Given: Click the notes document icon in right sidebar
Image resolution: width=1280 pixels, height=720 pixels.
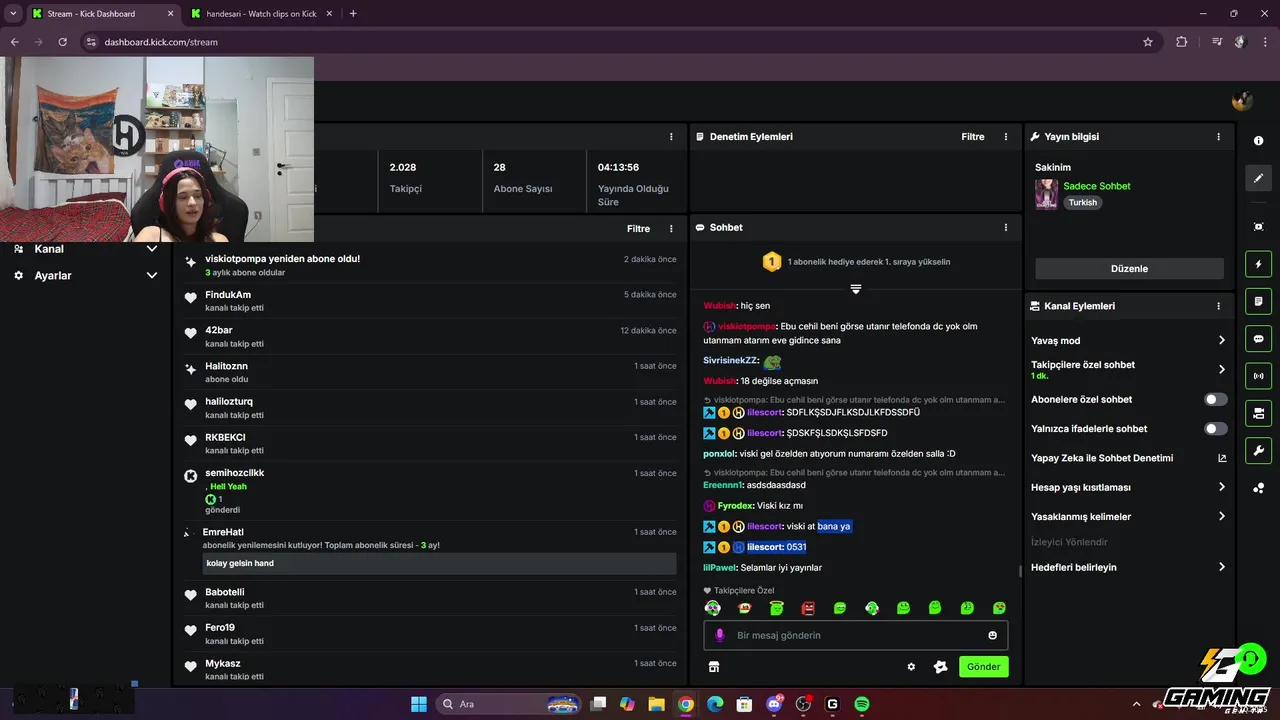Looking at the screenshot, I should coord(1258,301).
